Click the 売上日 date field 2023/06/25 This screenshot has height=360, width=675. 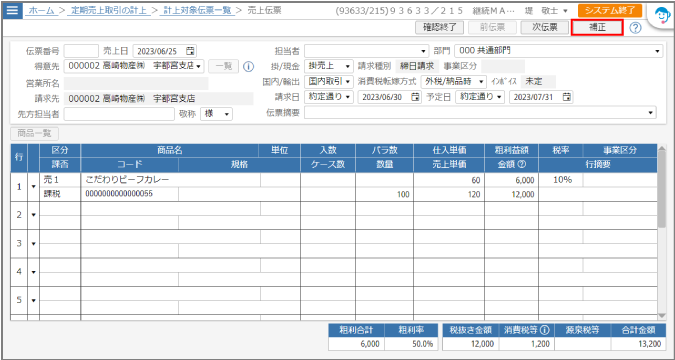point(164,51)
